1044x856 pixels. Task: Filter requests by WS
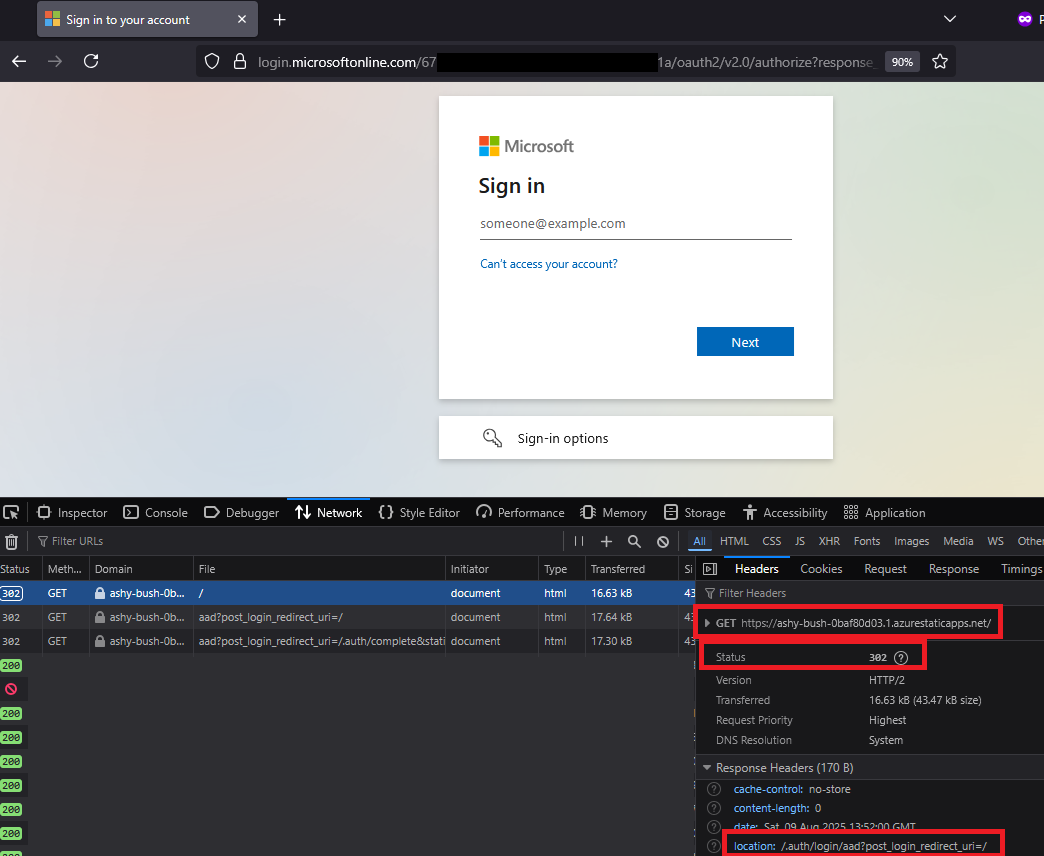[x=995, y=541]
